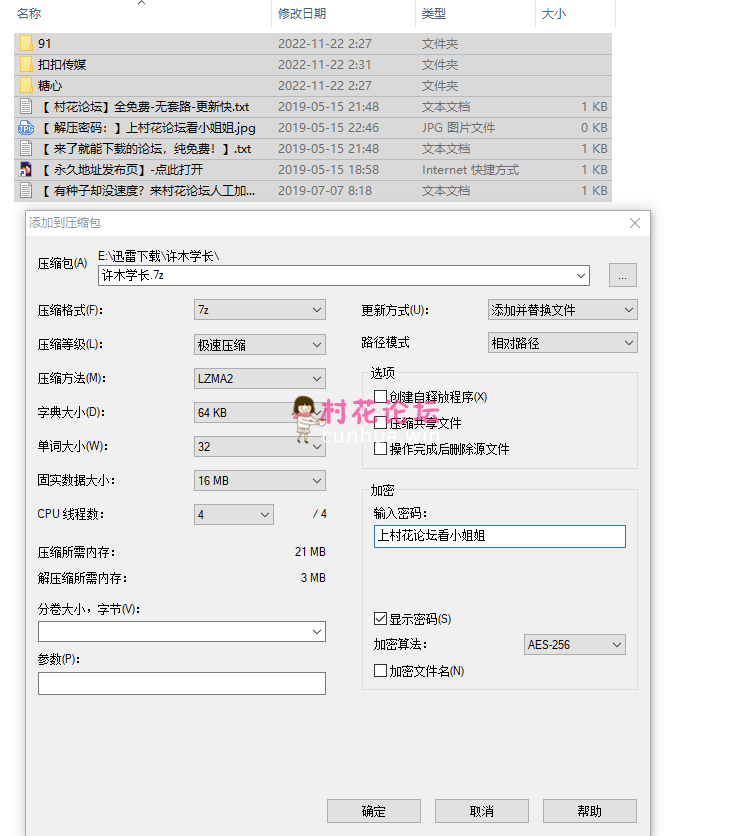Open the 加密算法 AES-256 dropdown

575,645
